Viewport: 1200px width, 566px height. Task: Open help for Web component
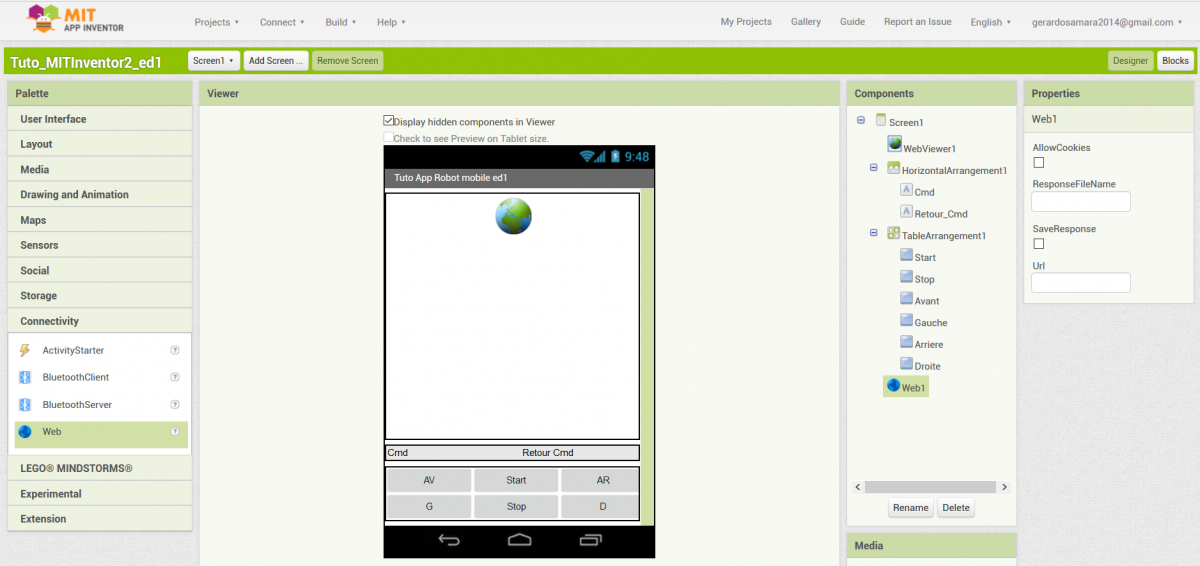click(175, 432)
